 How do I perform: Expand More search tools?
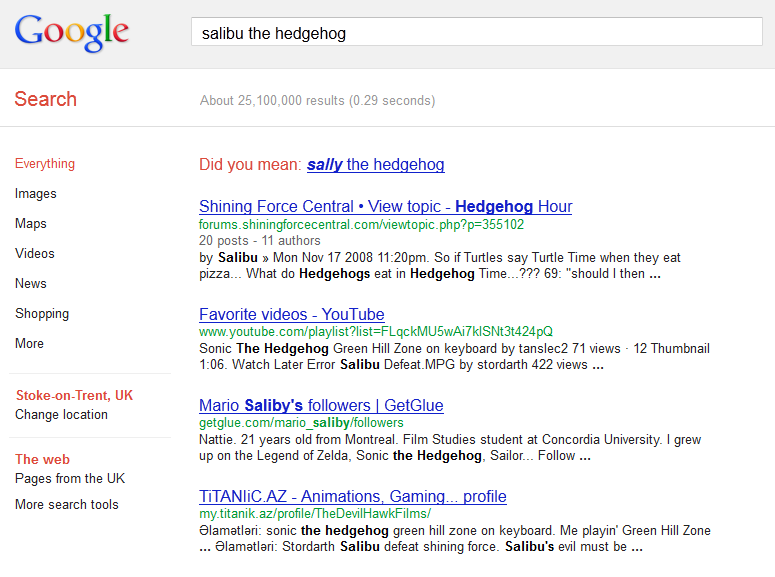click(67, 504)
